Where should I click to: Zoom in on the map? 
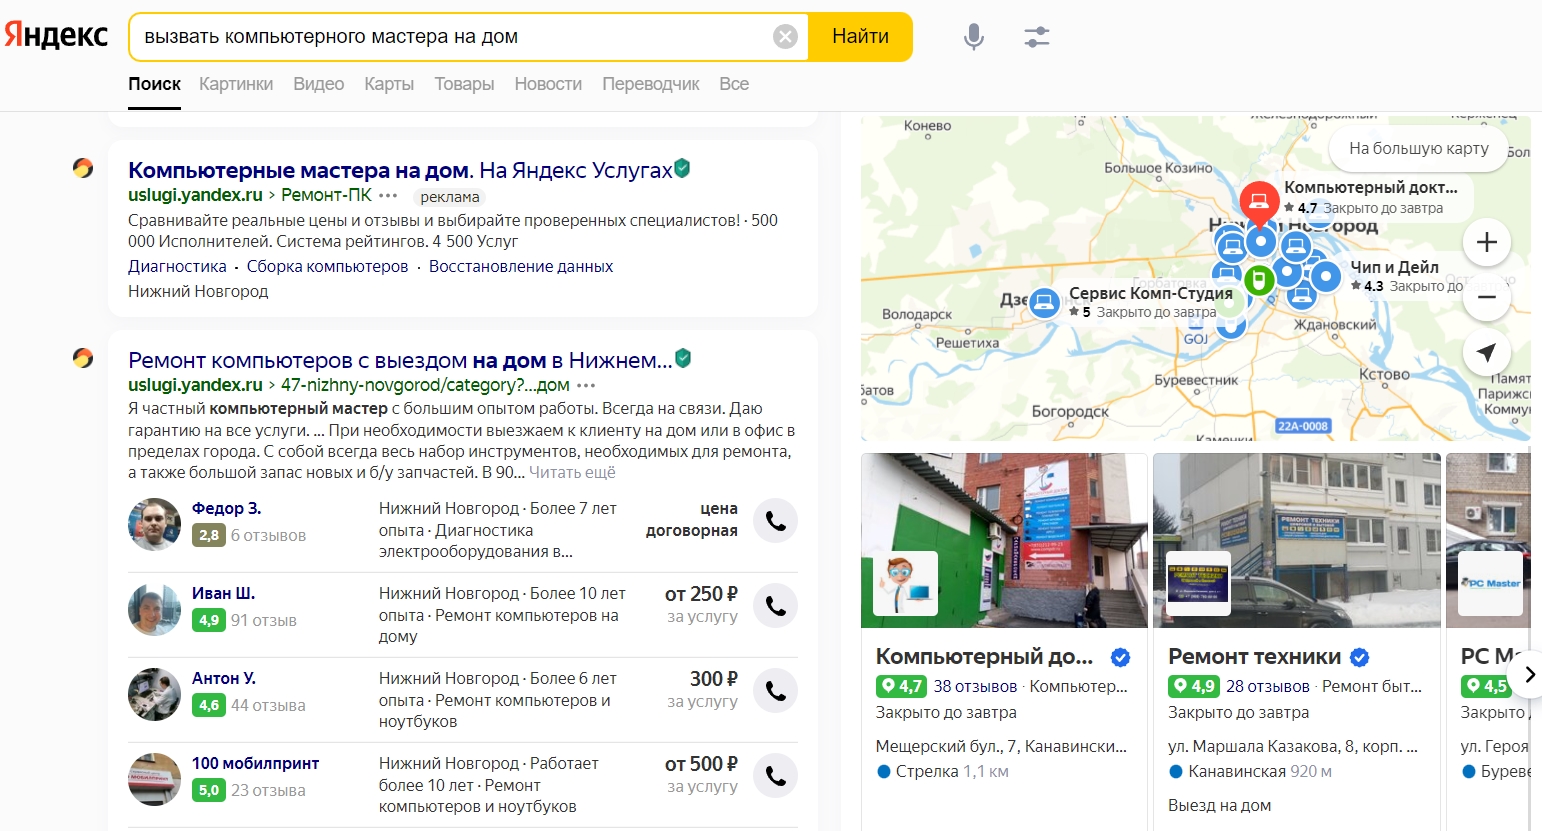pyautogui.click(x=1486, y=242)
